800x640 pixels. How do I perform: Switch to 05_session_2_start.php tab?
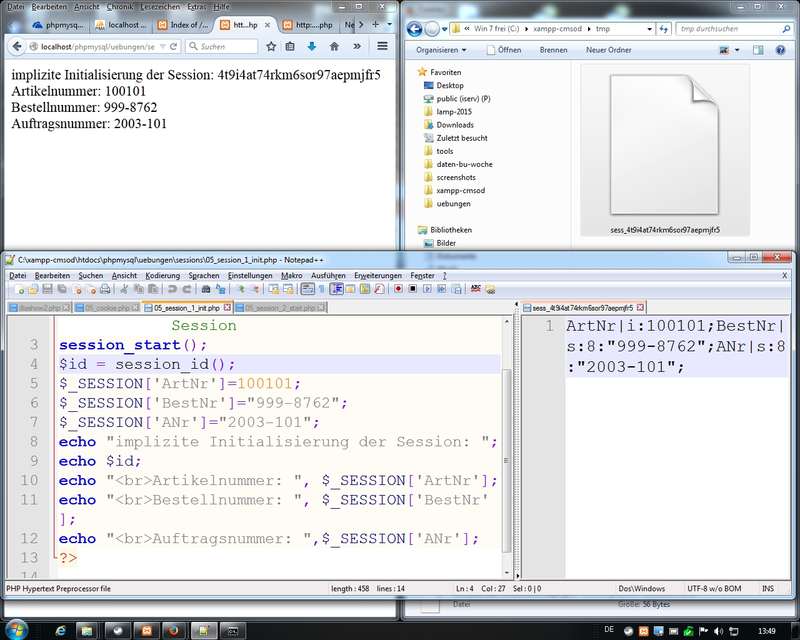tap(281, 307)
